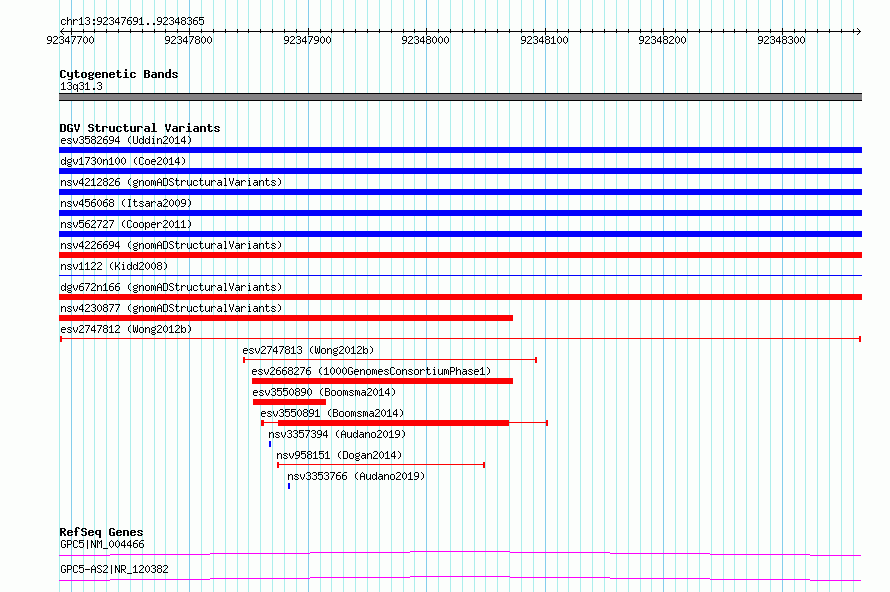Click the chr13:92347691..92348365 coordinate label
The image size is (890, 592).
132,21
